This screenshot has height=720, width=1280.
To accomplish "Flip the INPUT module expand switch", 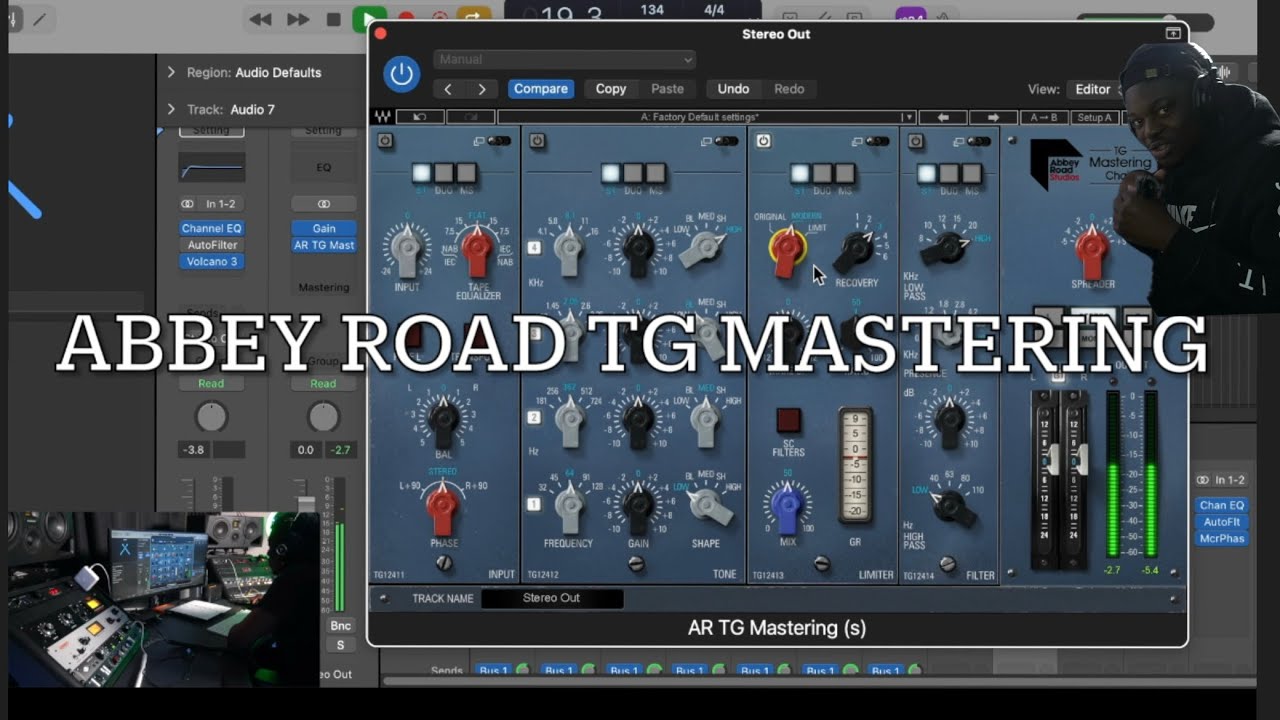I will pos(498,141).
